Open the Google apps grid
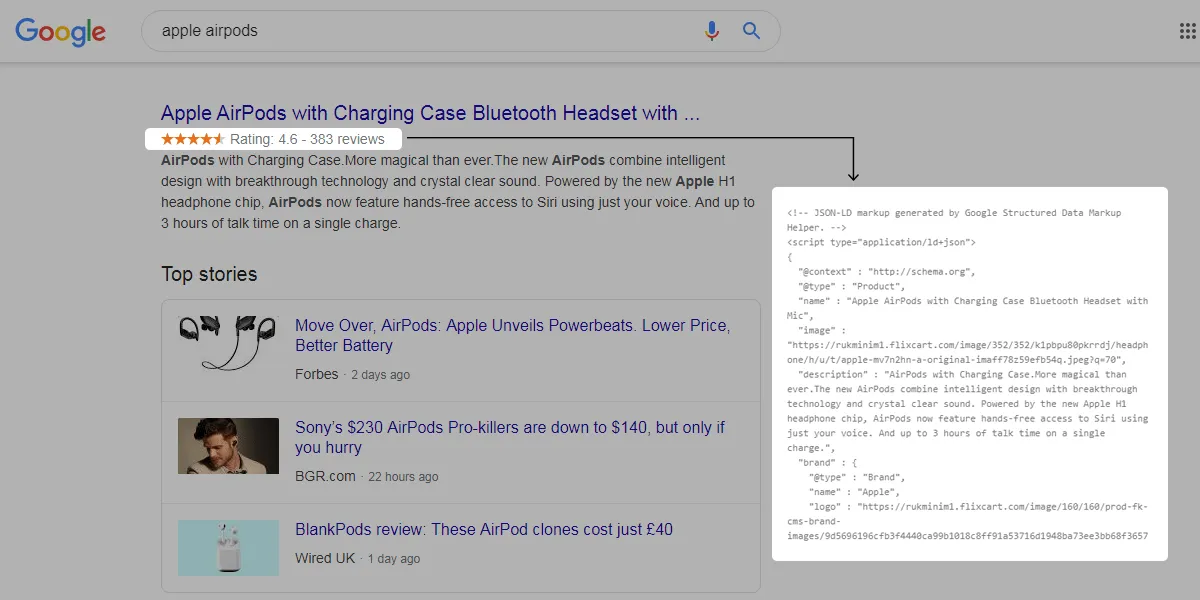 [x=1188, y=31]
